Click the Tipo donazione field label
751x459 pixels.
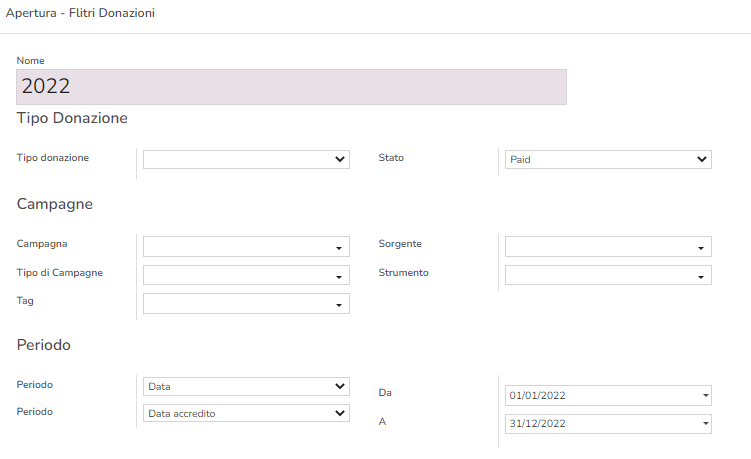[53, 158]
